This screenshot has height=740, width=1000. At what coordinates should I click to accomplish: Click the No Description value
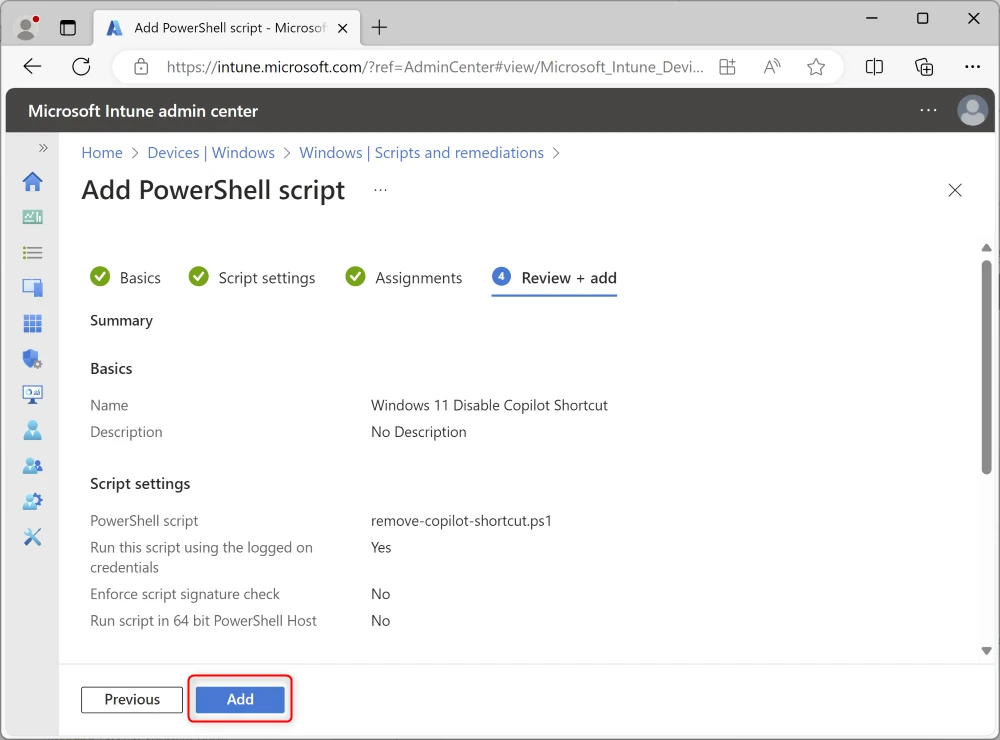[x=418, y=432]
